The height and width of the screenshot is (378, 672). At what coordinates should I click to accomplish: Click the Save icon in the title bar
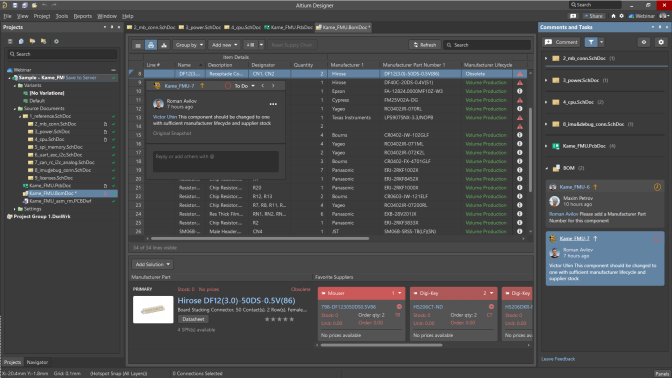click(15, 5)
